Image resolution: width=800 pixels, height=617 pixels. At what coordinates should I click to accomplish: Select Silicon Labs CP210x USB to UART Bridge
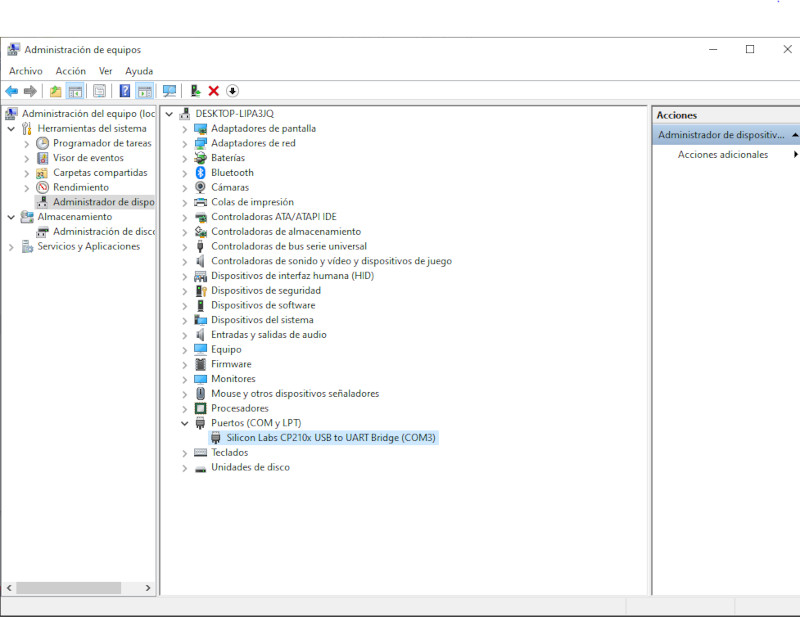324,438
